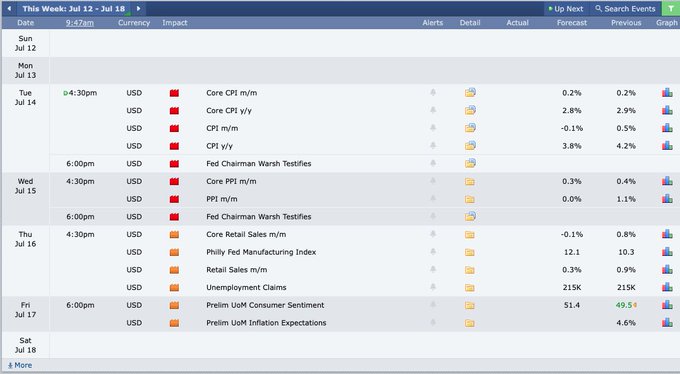The image size is (680, 374).
Task: Open graph for PPI m/m
Action: [667, 199]
